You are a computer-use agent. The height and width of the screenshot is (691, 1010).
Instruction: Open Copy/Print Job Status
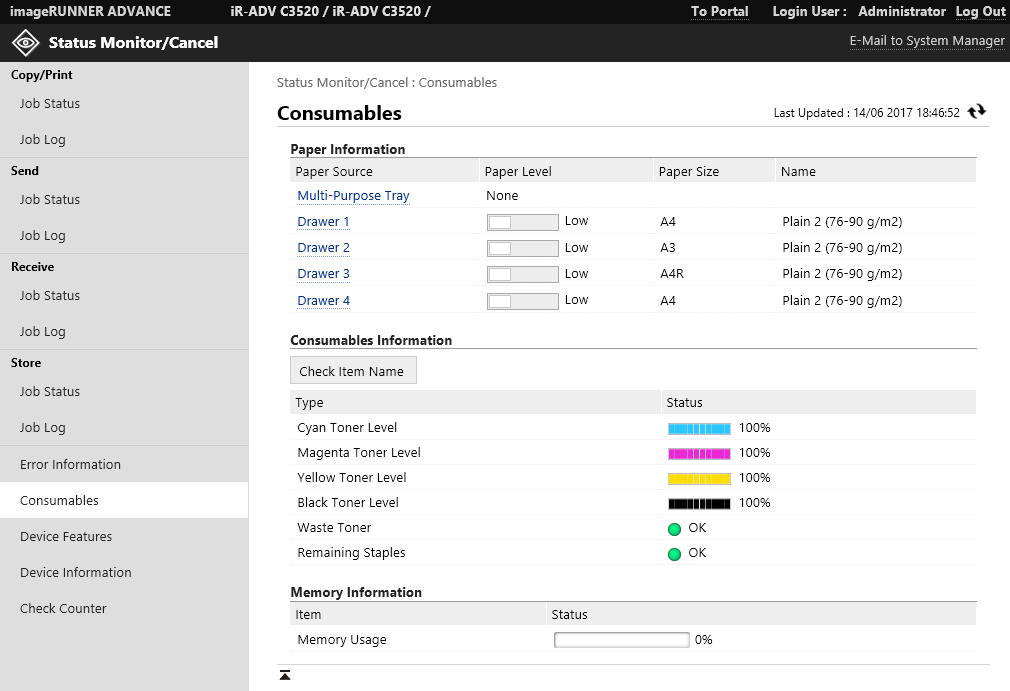point(50,104)
